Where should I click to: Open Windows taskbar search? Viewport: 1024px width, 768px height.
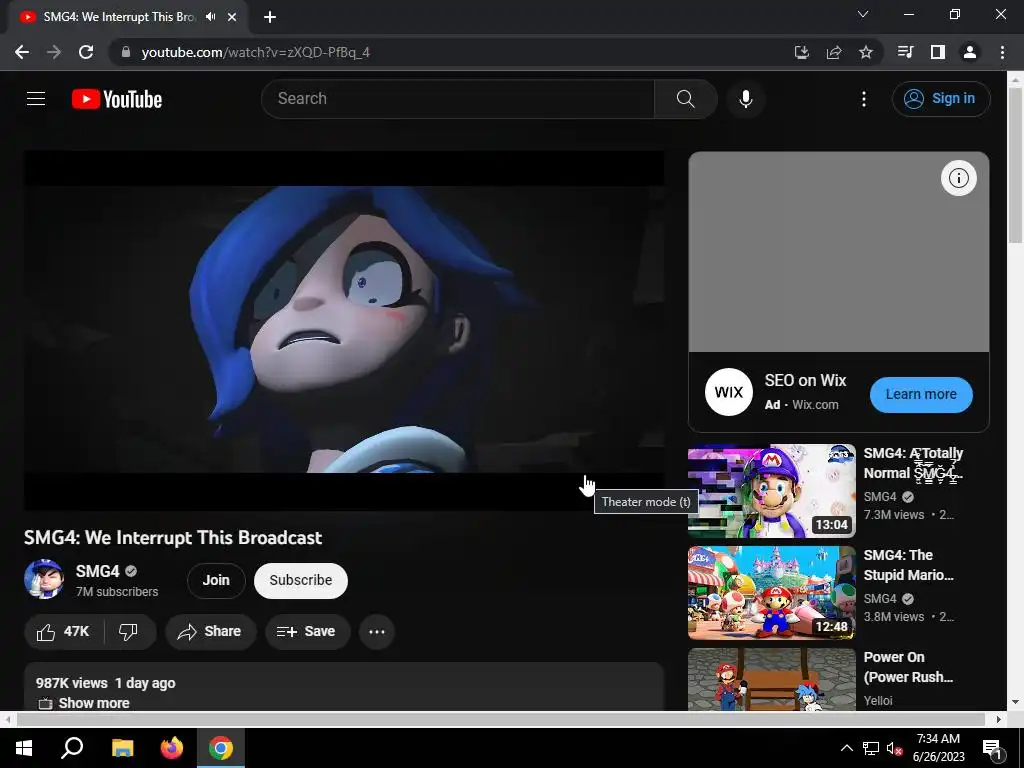72,748
